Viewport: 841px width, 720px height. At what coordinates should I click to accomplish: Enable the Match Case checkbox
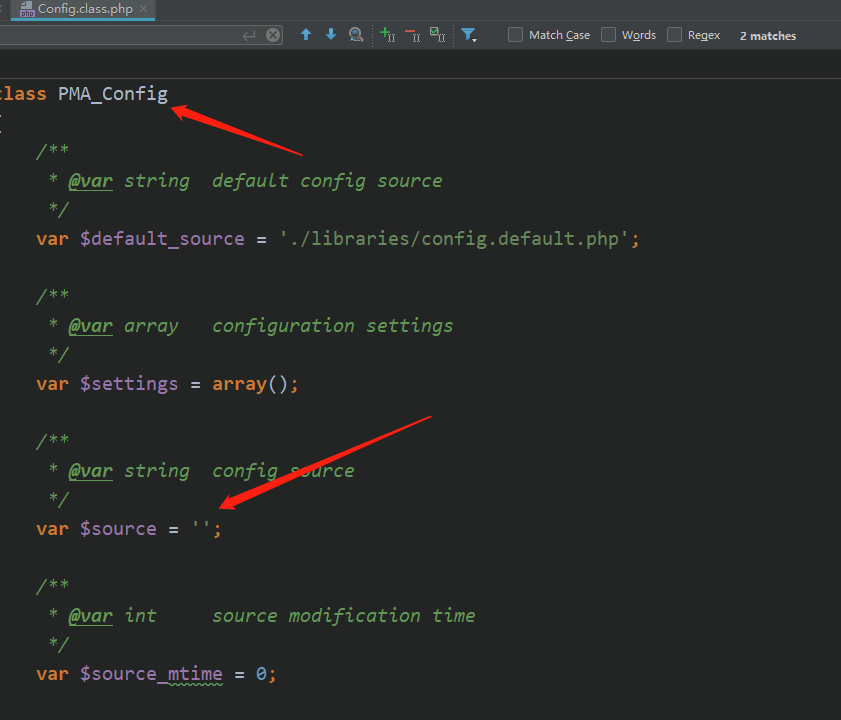515,35
